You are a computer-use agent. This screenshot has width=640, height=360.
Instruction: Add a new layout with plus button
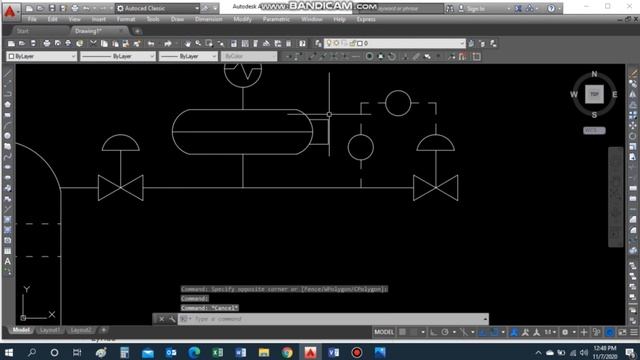coord(104,330)
